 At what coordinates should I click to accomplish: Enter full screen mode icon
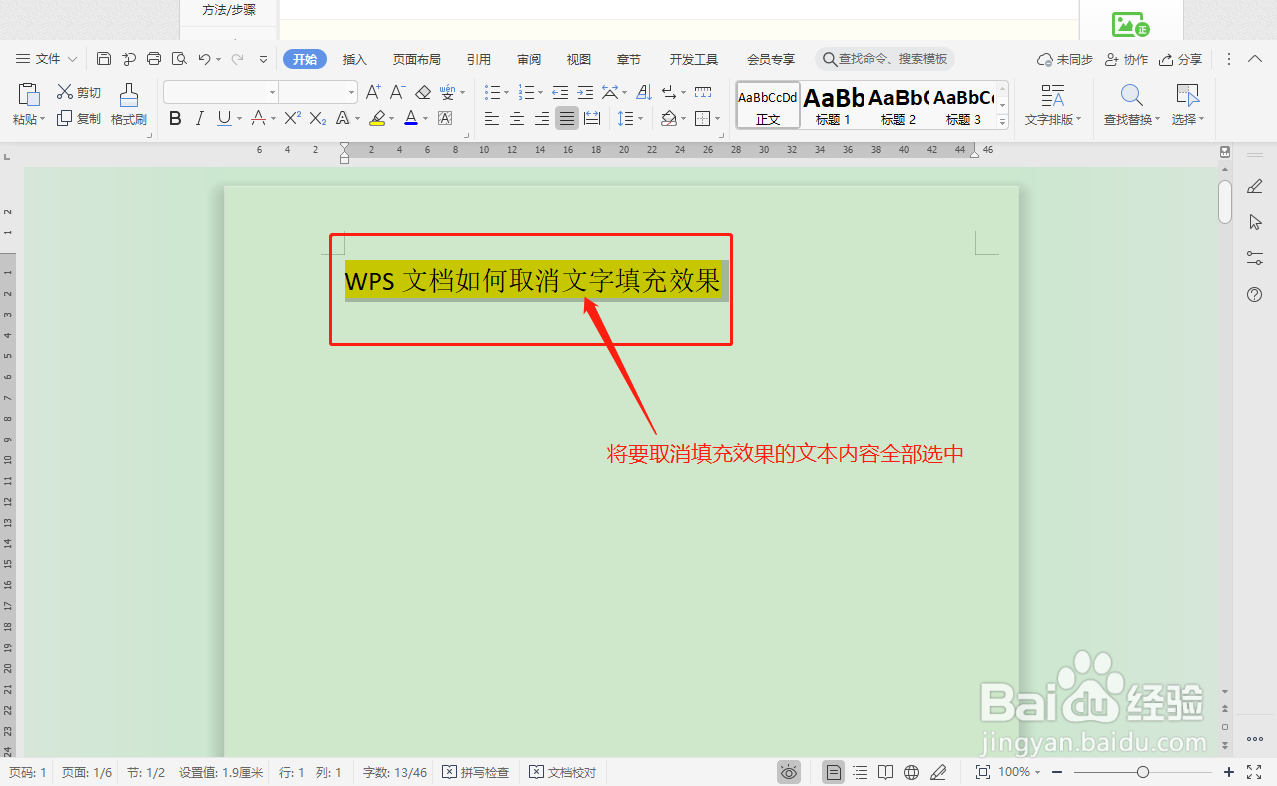(1255, 772)
